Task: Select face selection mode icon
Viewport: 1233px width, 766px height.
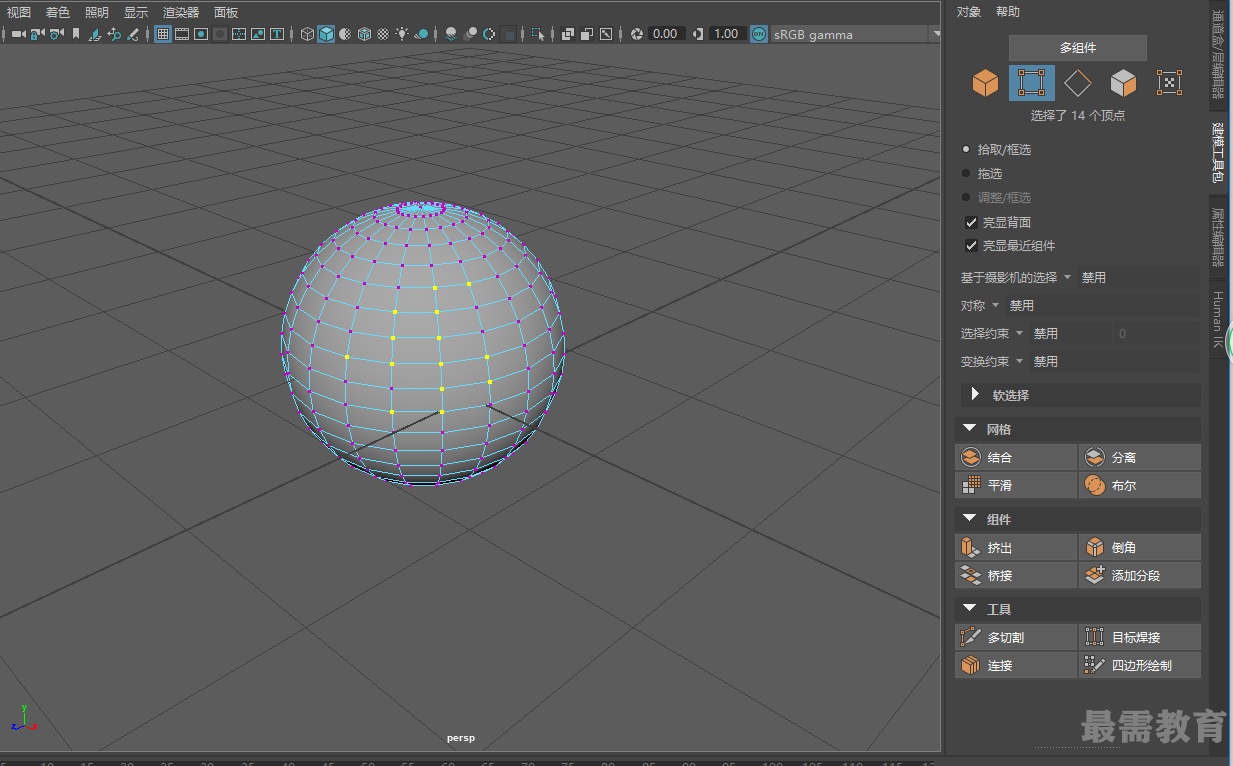Action: coord(1123,83)
